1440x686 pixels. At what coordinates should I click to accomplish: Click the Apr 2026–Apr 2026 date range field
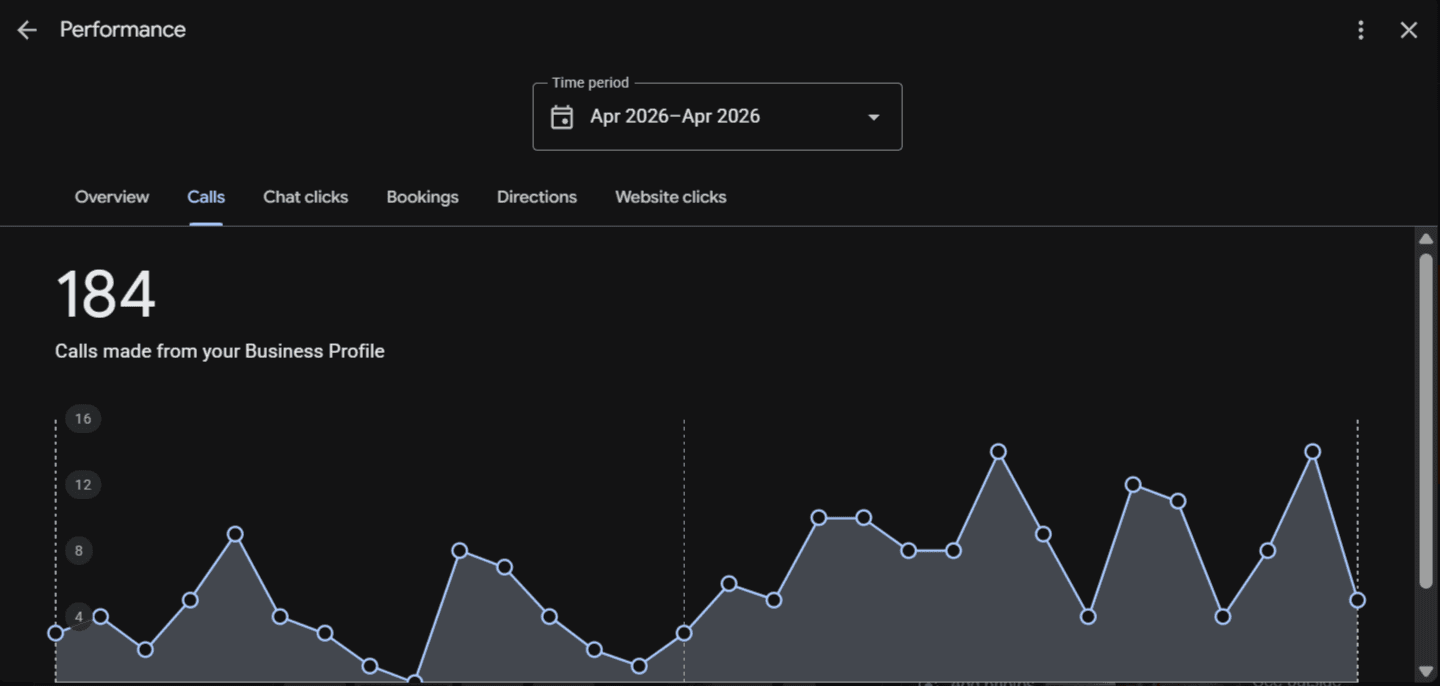tap(717, 117)
